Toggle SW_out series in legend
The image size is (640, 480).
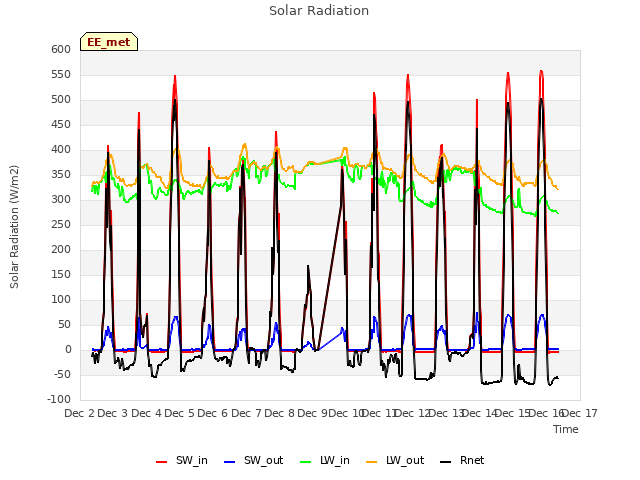(253, 460)
